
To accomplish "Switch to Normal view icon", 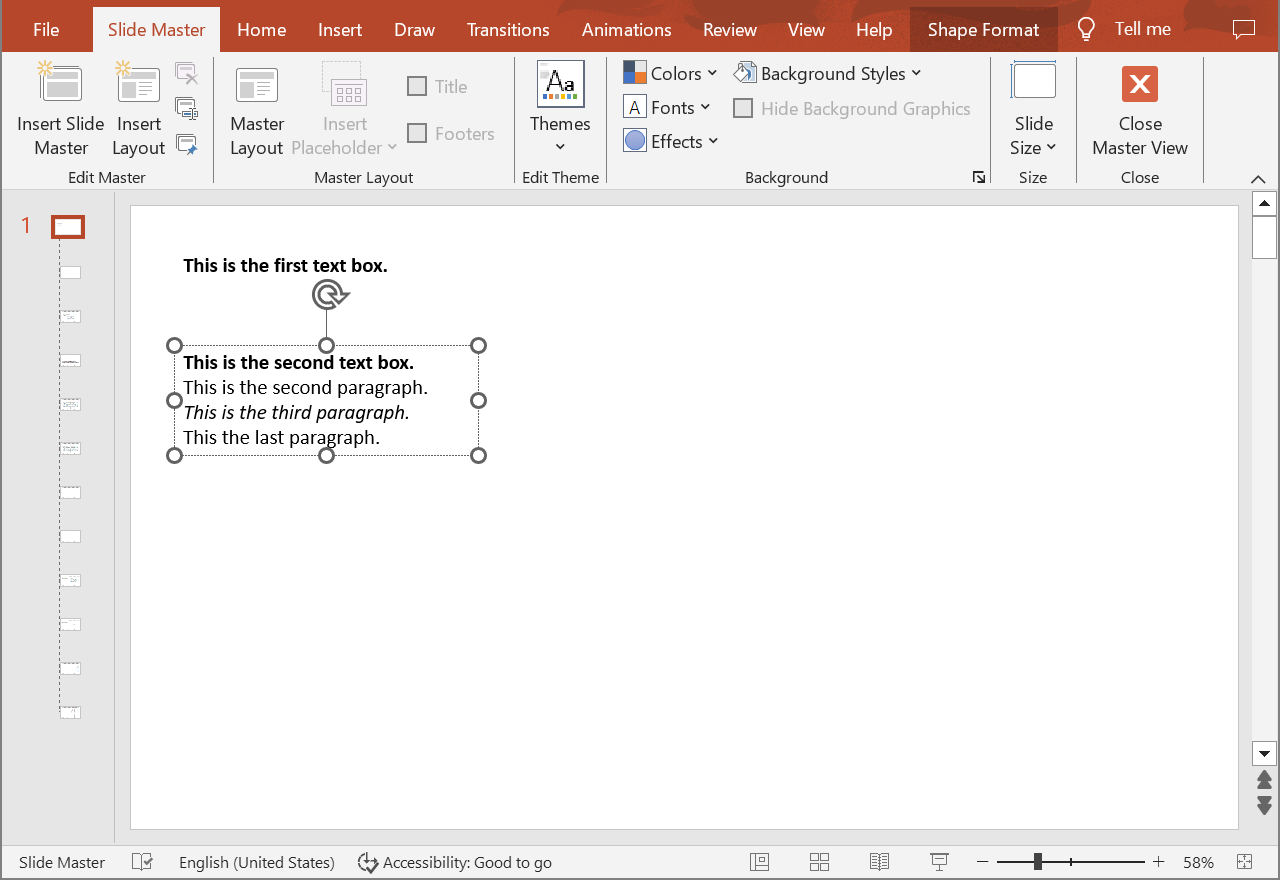I will (760, 862).
